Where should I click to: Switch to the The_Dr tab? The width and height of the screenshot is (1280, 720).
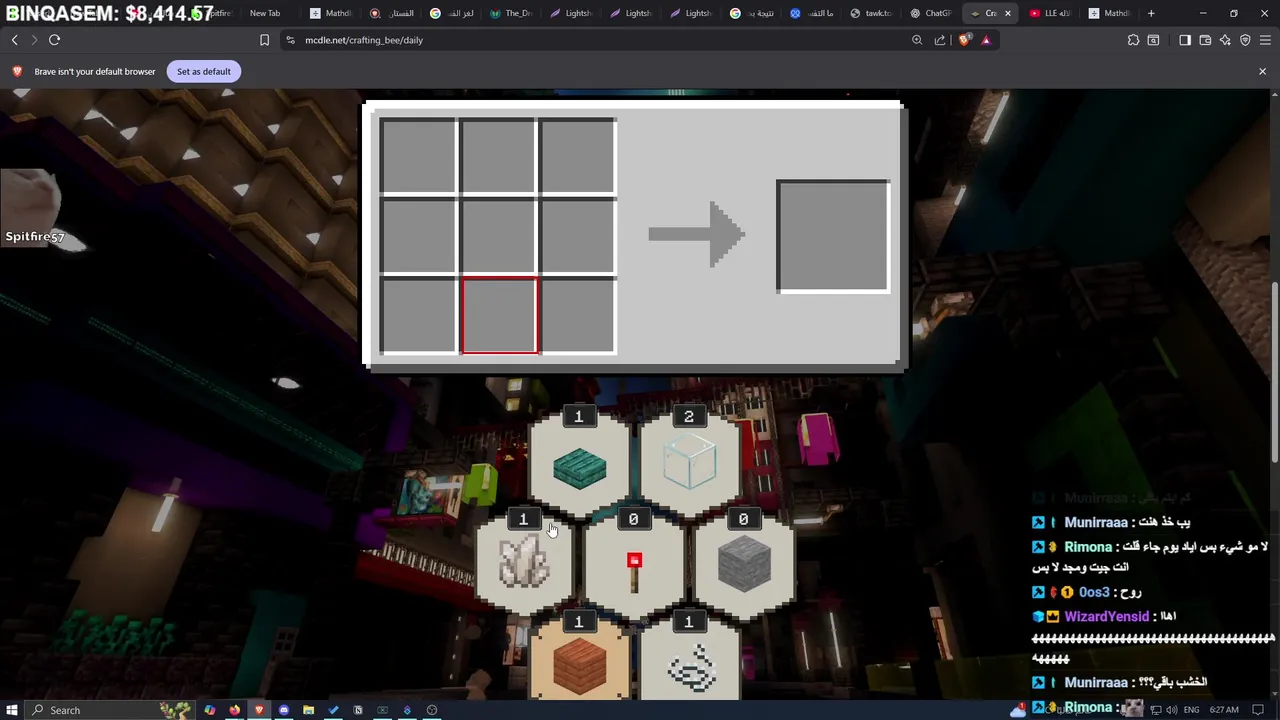click(510, 13)
